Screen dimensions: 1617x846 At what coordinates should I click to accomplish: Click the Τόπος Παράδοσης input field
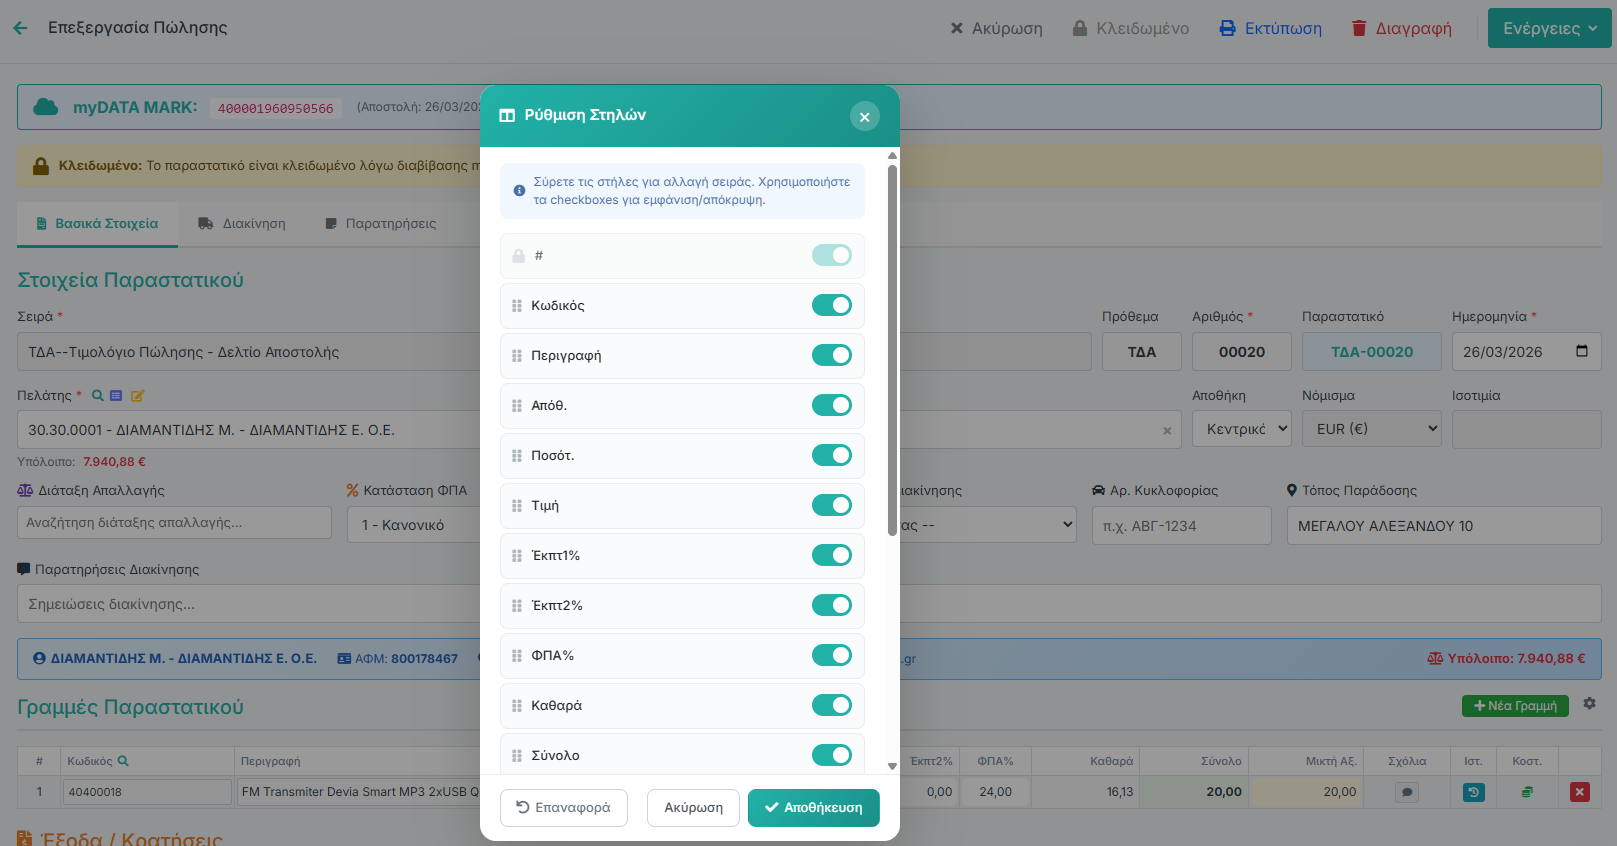1444,526
